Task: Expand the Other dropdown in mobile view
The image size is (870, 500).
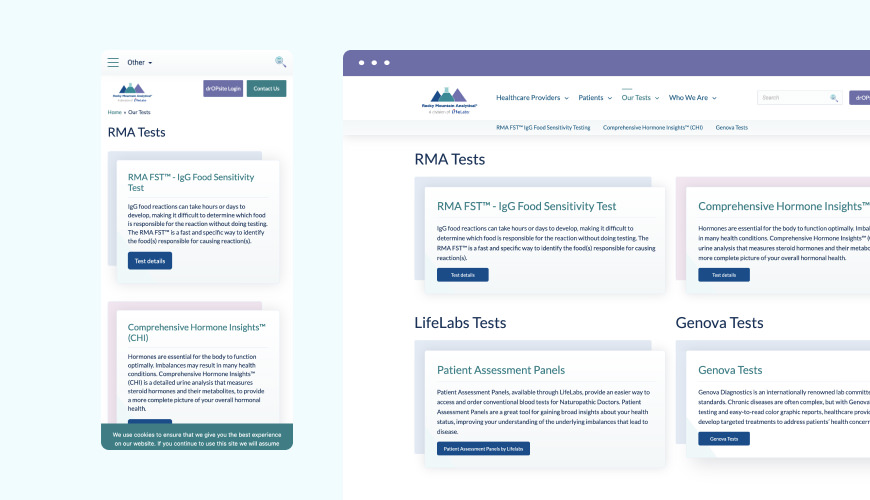Action: (x=140, y=63)
